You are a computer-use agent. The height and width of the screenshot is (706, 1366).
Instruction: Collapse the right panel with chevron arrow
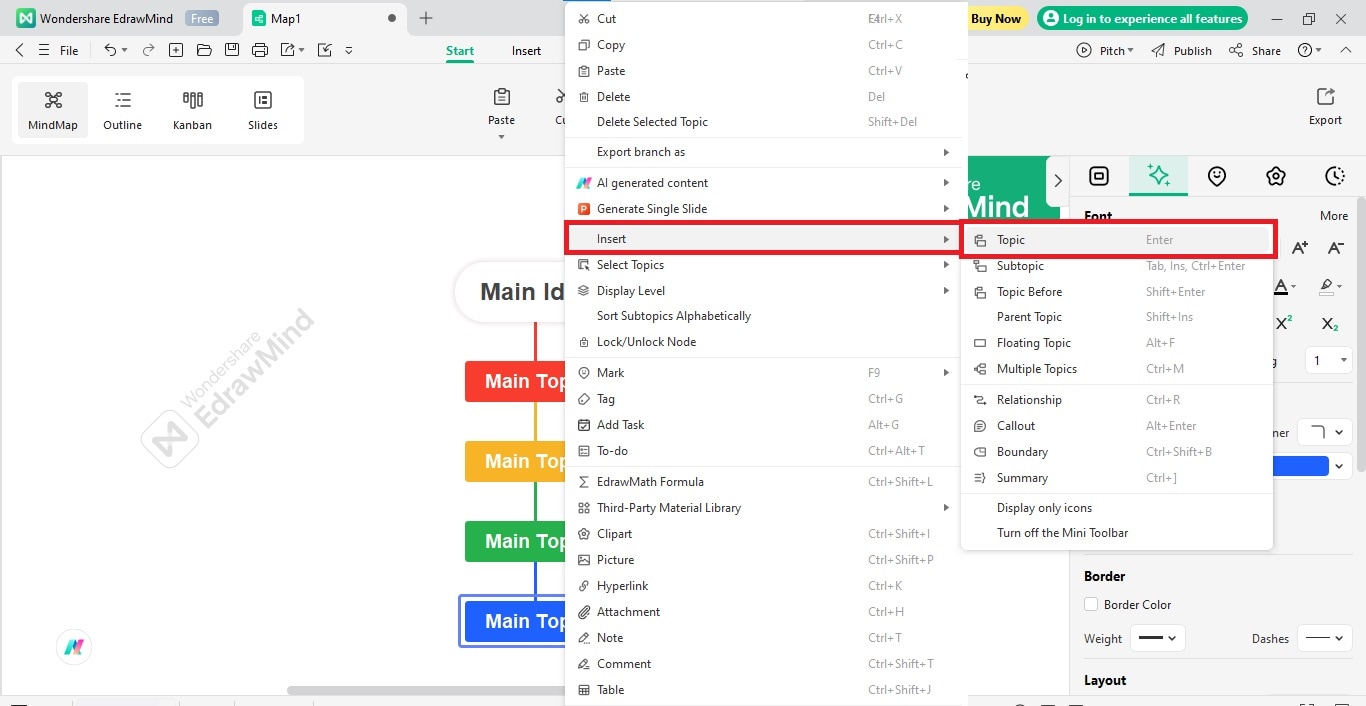[x=1058, y=181]
